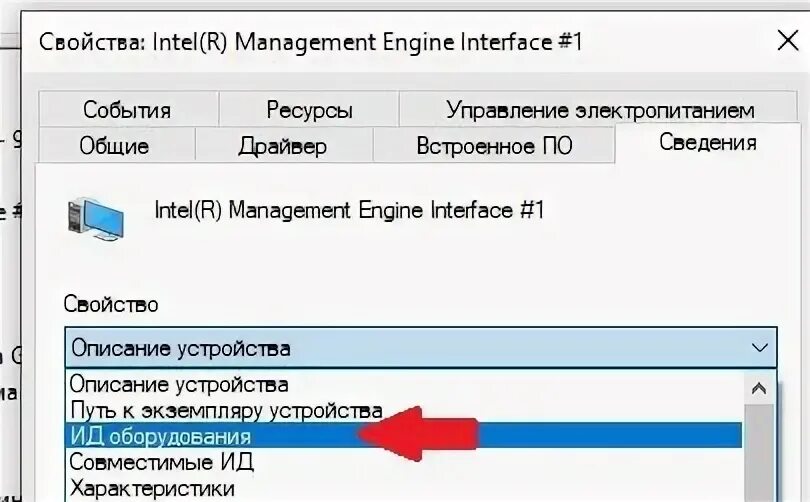Click the list scrollbar up arrow
Viewport: 810px width, 502px height.
click(x=760, y=387)
